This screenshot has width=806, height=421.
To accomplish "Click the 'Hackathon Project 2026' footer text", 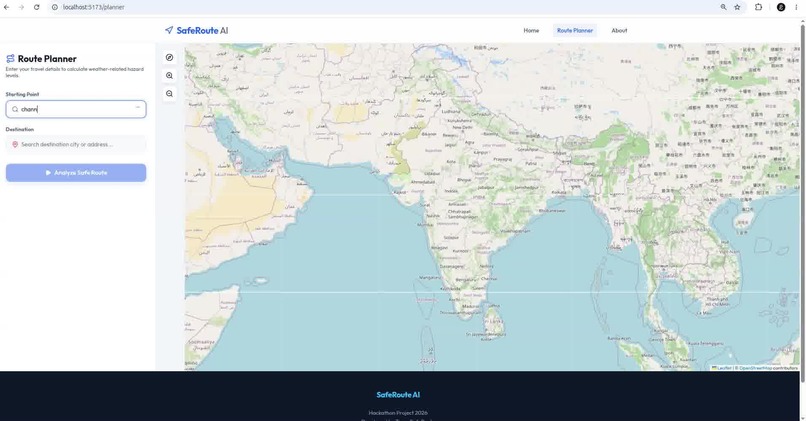I will 398,413.
